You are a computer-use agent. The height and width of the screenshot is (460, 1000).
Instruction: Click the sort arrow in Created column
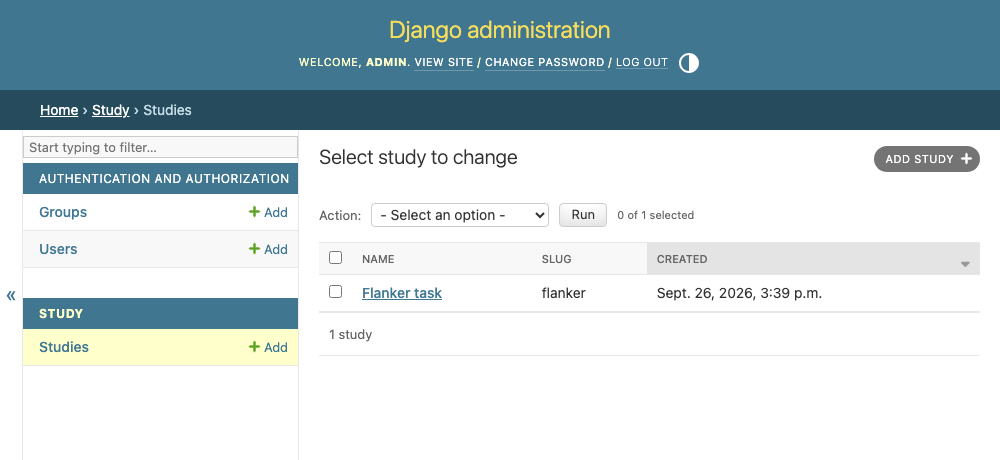[x=965, y=264]
